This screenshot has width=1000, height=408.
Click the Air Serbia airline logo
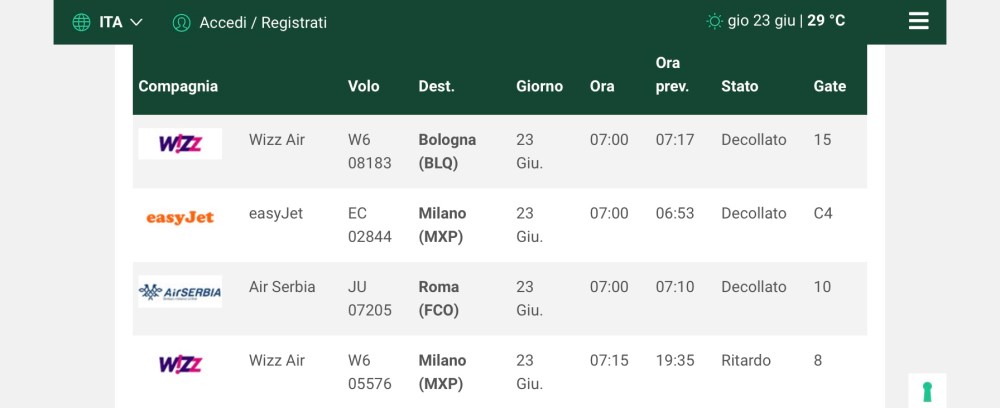(x=180, y=291)
